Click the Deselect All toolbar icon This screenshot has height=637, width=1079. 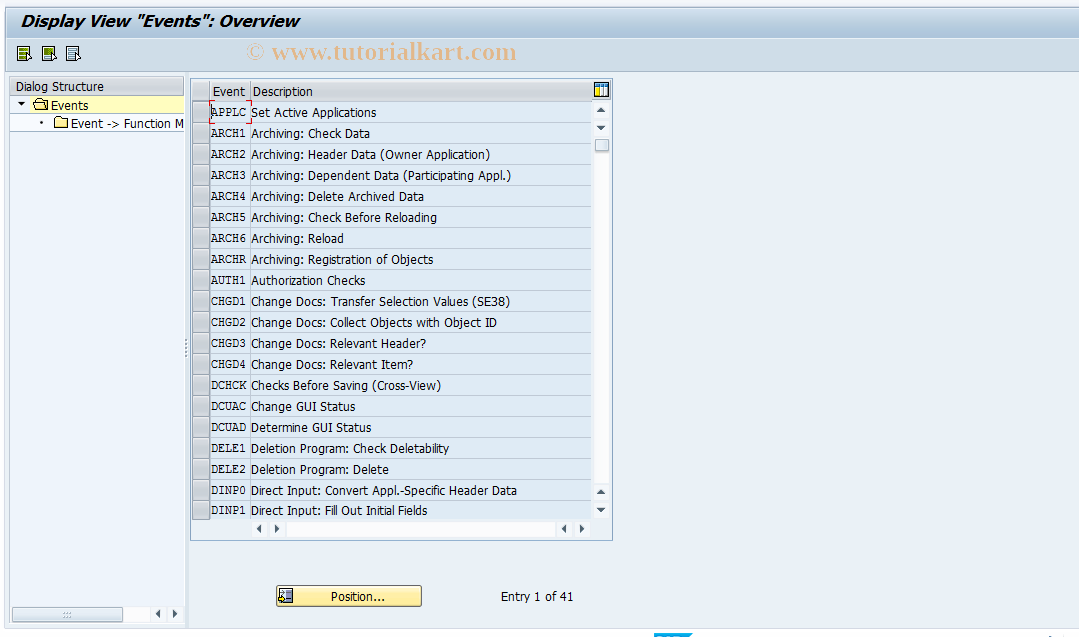[x=73, y=53]
